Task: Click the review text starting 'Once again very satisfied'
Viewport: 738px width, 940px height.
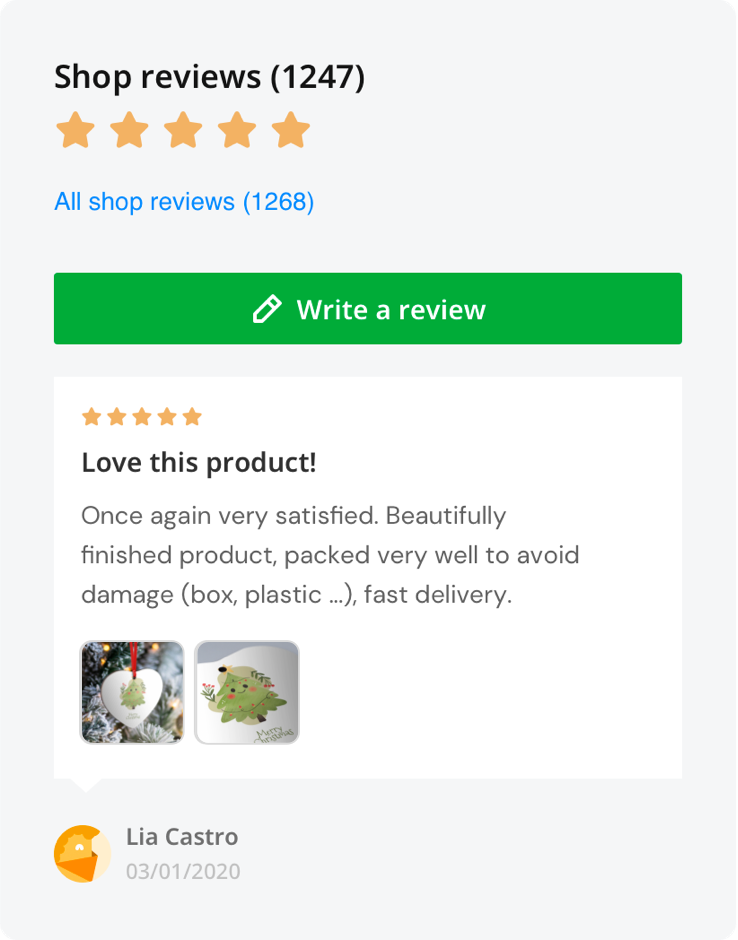Action: [x=330, y=555]
